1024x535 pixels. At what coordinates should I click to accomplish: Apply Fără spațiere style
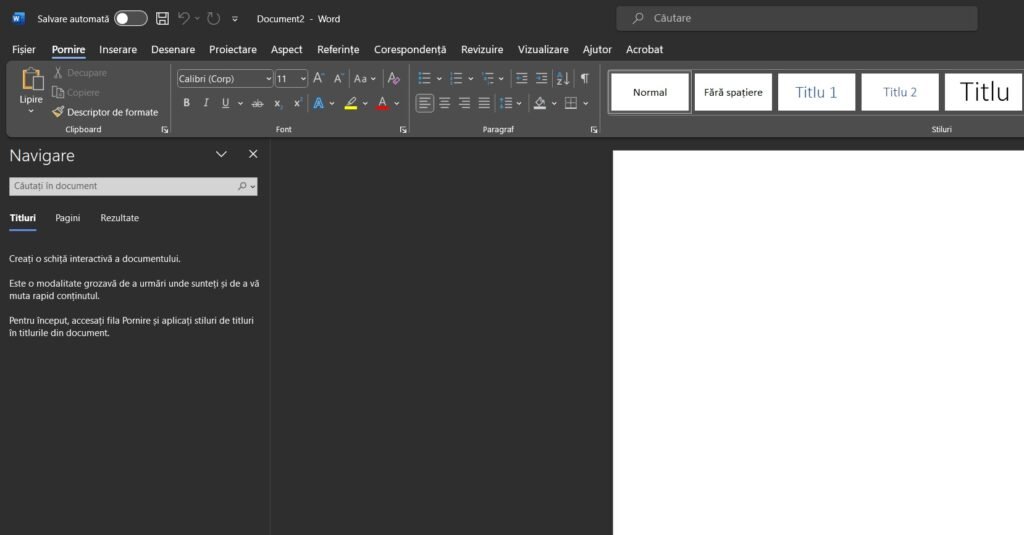[733, 92]
